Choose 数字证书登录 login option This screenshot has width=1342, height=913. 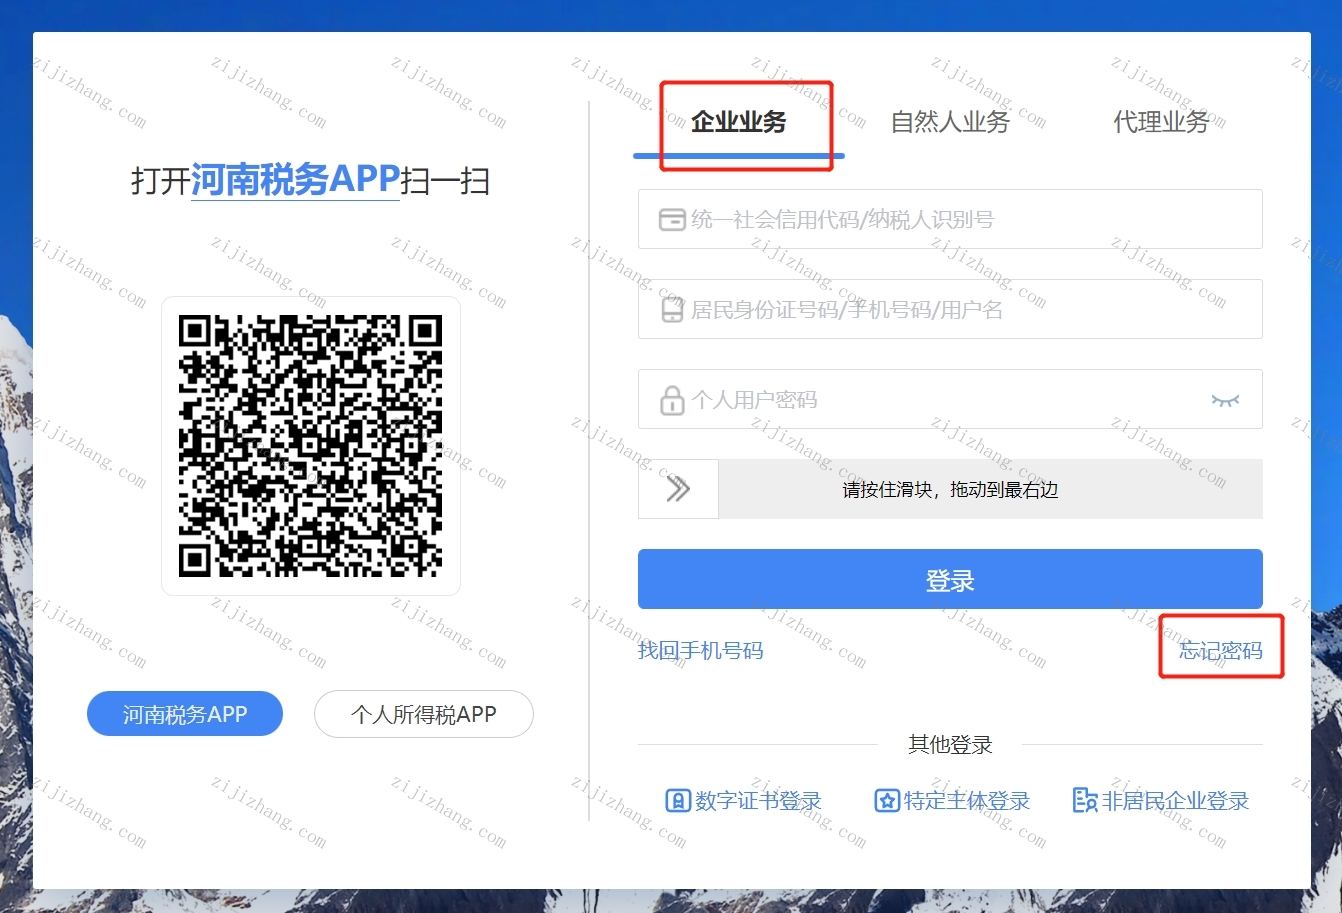pos(743,801)
